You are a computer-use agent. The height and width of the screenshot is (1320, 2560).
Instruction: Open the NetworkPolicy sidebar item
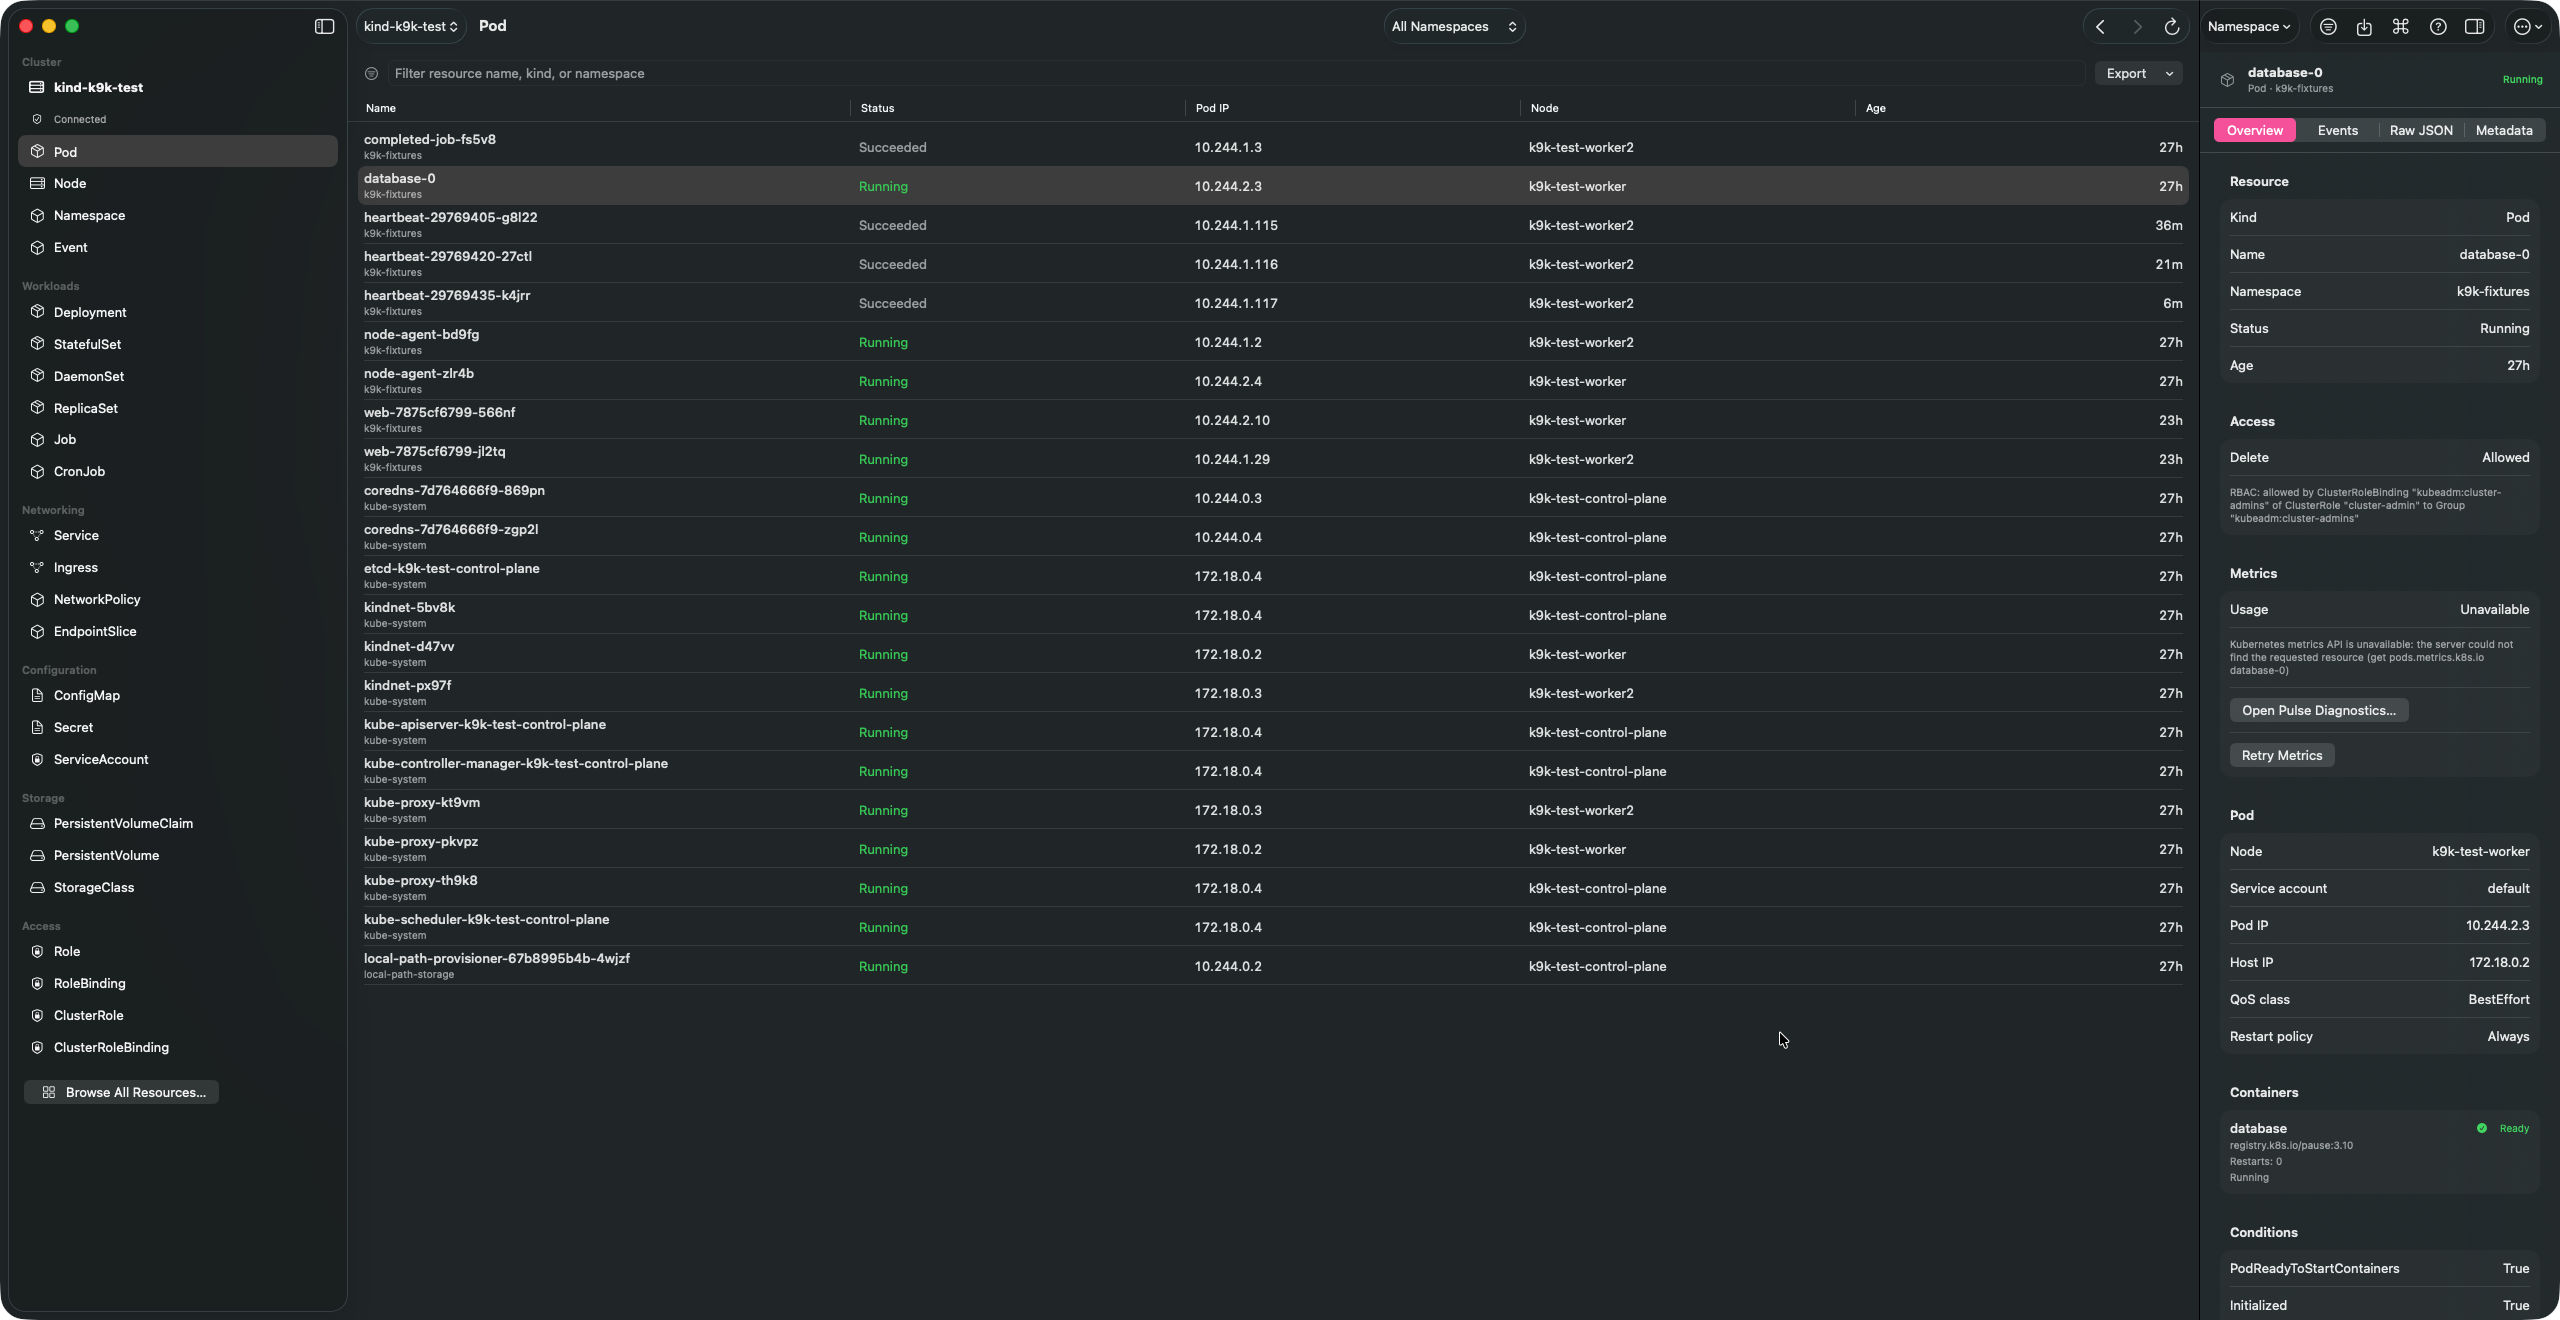coord(178,599)
